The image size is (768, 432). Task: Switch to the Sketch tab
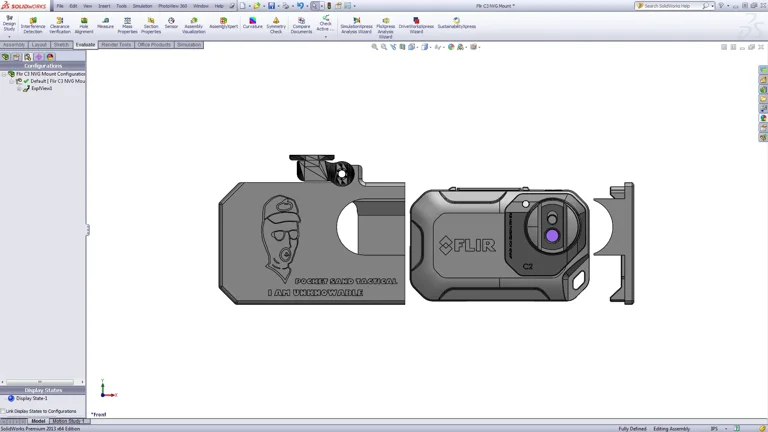pyautogui.click(x=61, y=45)
